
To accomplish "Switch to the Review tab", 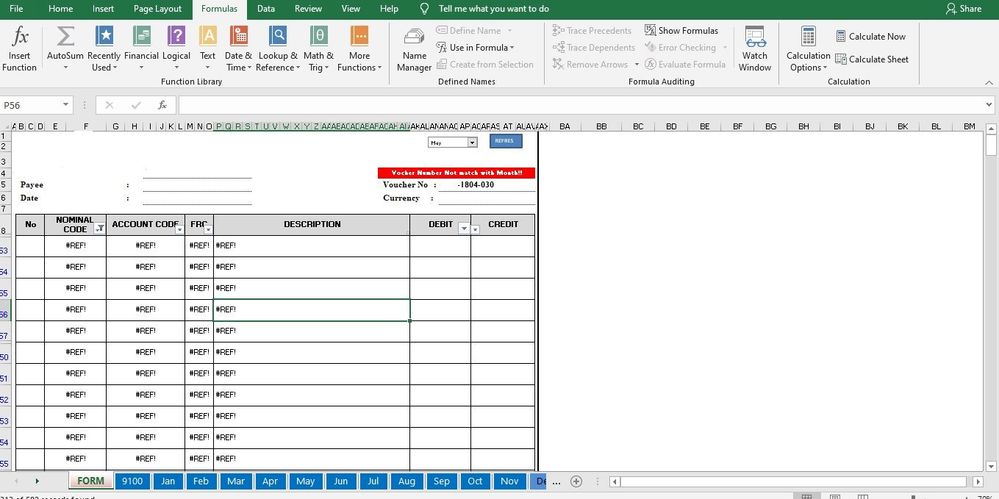I will click(x=308, y=9).
